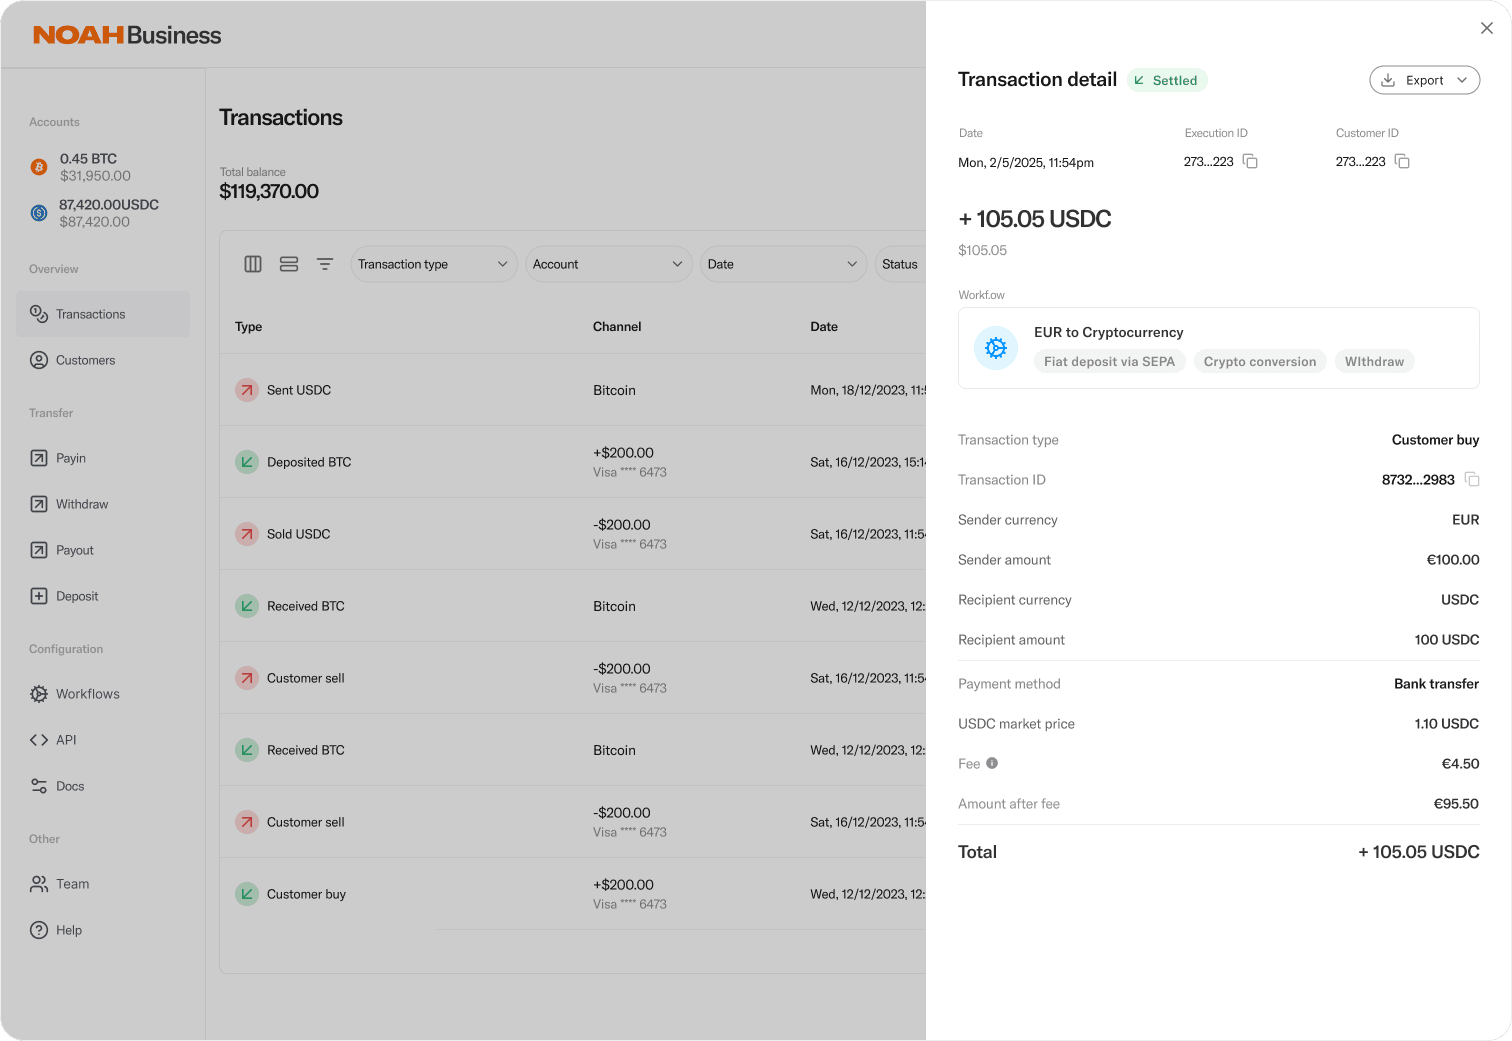Screen dimensions: 1512x1041
Task: Open the Payin section
Action: 69,458
